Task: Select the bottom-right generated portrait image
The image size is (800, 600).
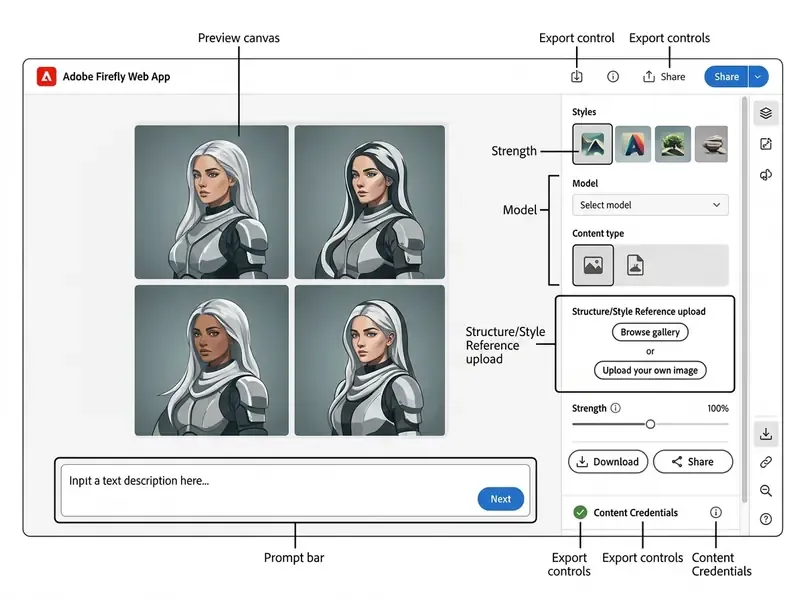Action: point(370,360)
